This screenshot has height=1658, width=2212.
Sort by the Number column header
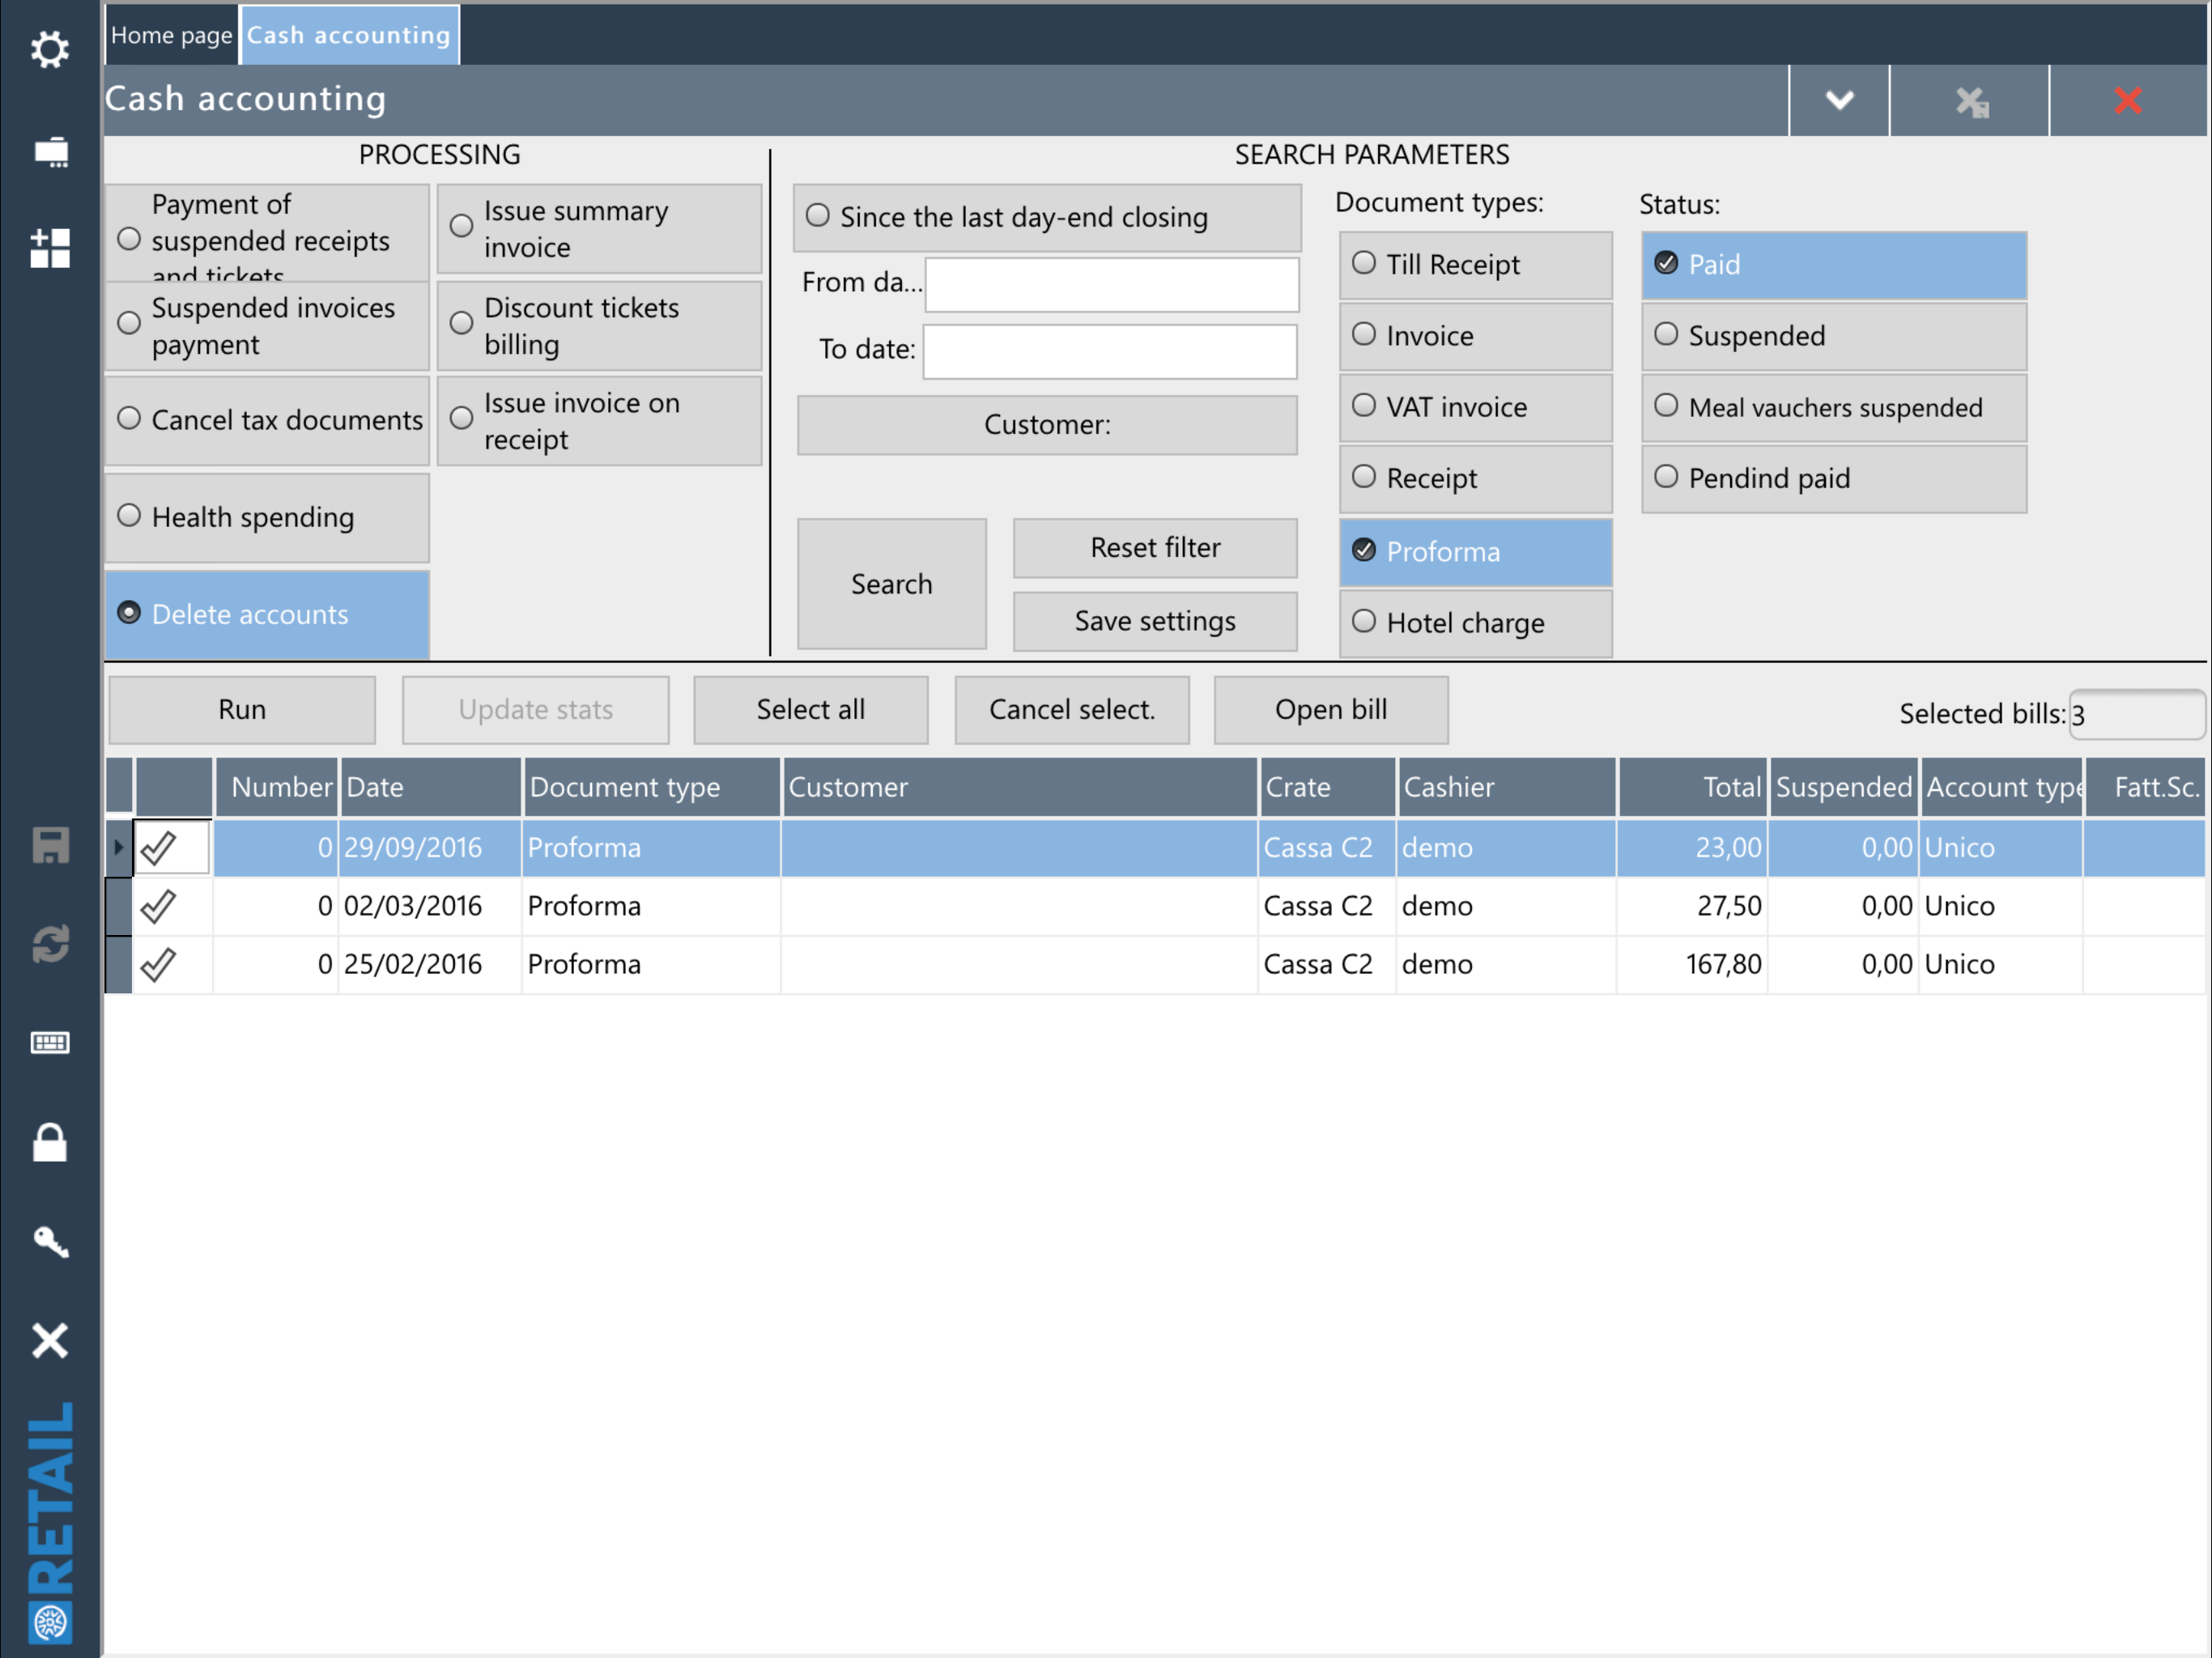277,787
